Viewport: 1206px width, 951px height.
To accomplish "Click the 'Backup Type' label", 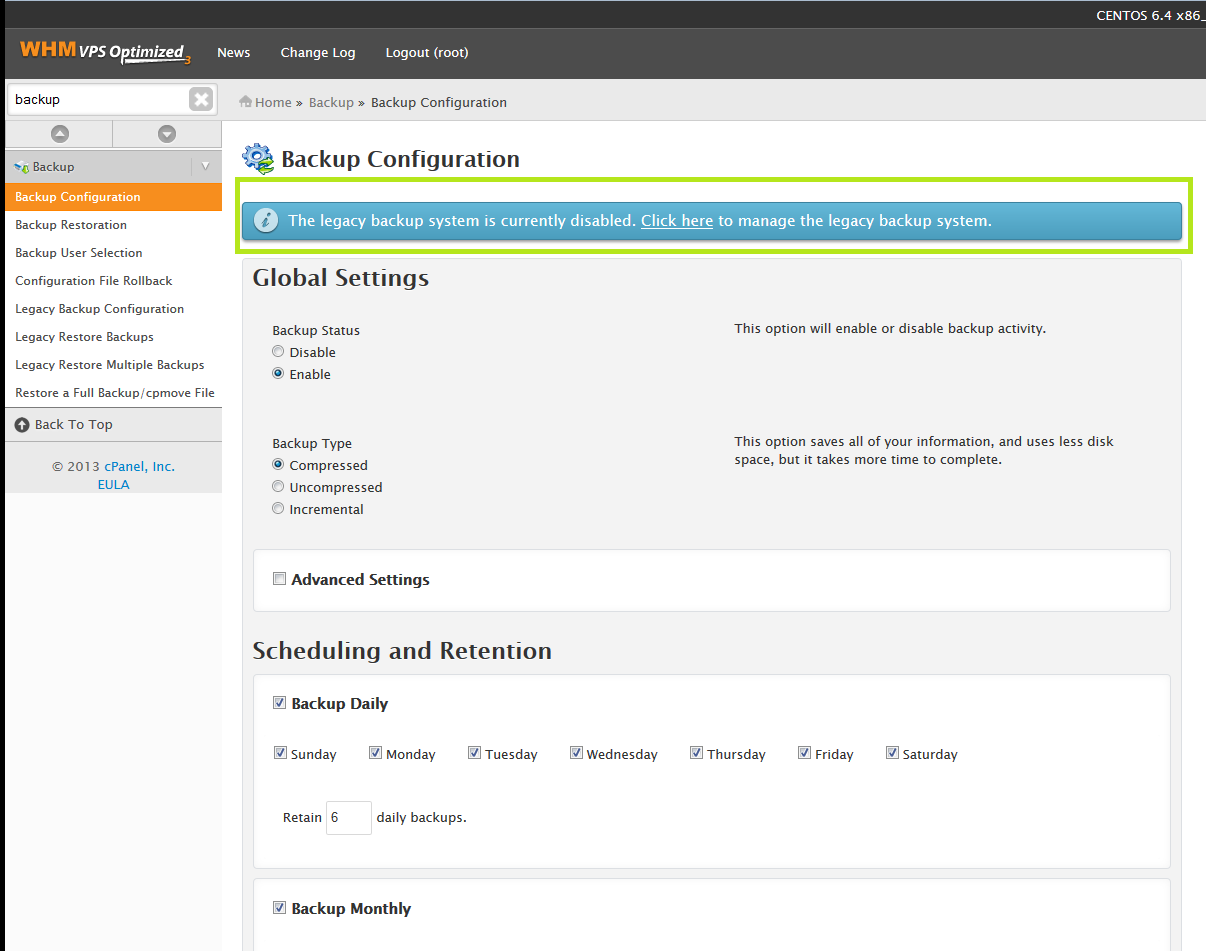I will click(x=312, y=444).
